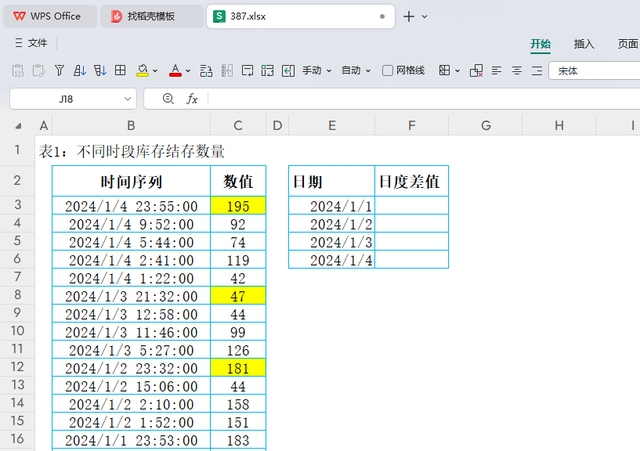Open the 手动 dropdown
Viewport: 640px width, 451px height.
[x=317, y=71]
